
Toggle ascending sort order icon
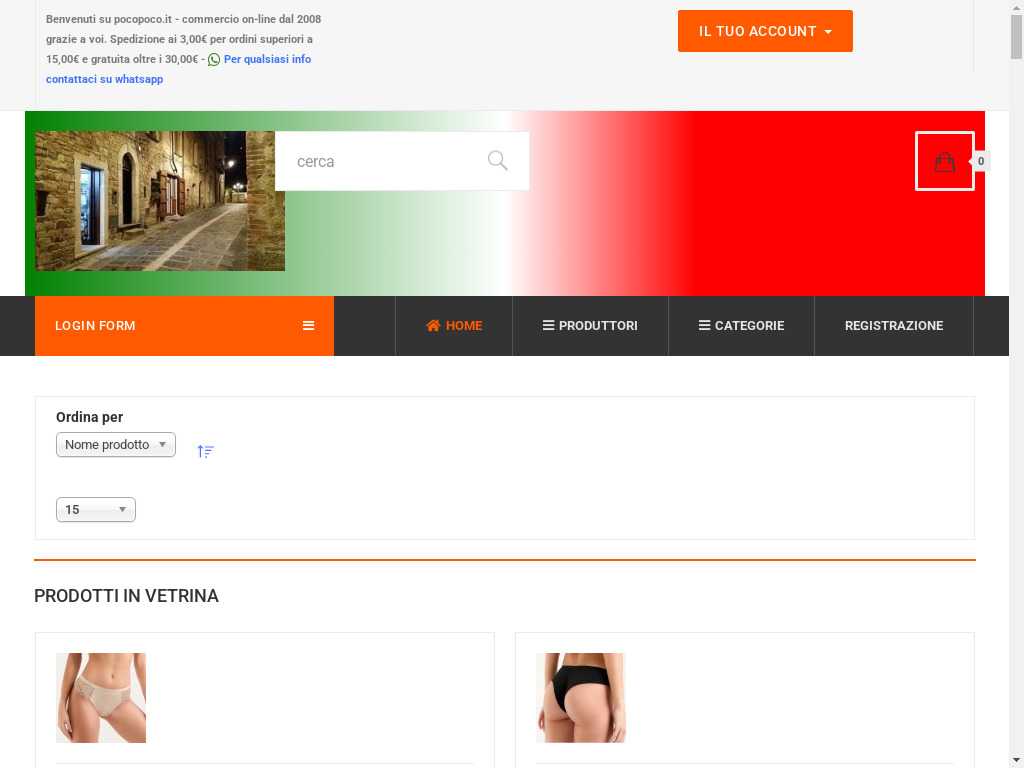pos(206,451)
